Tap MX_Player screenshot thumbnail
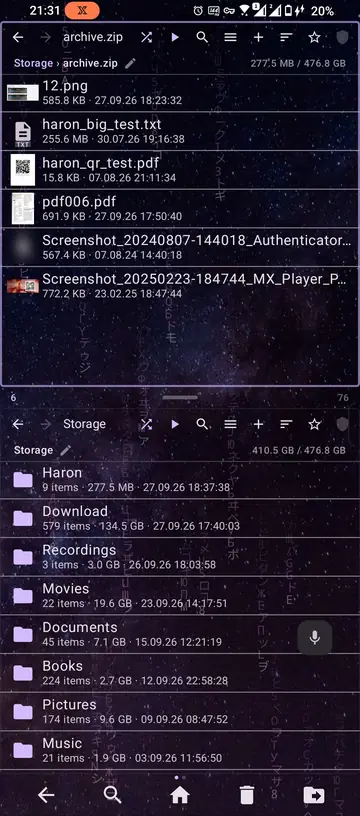360x816 pixels. point(23,285)
